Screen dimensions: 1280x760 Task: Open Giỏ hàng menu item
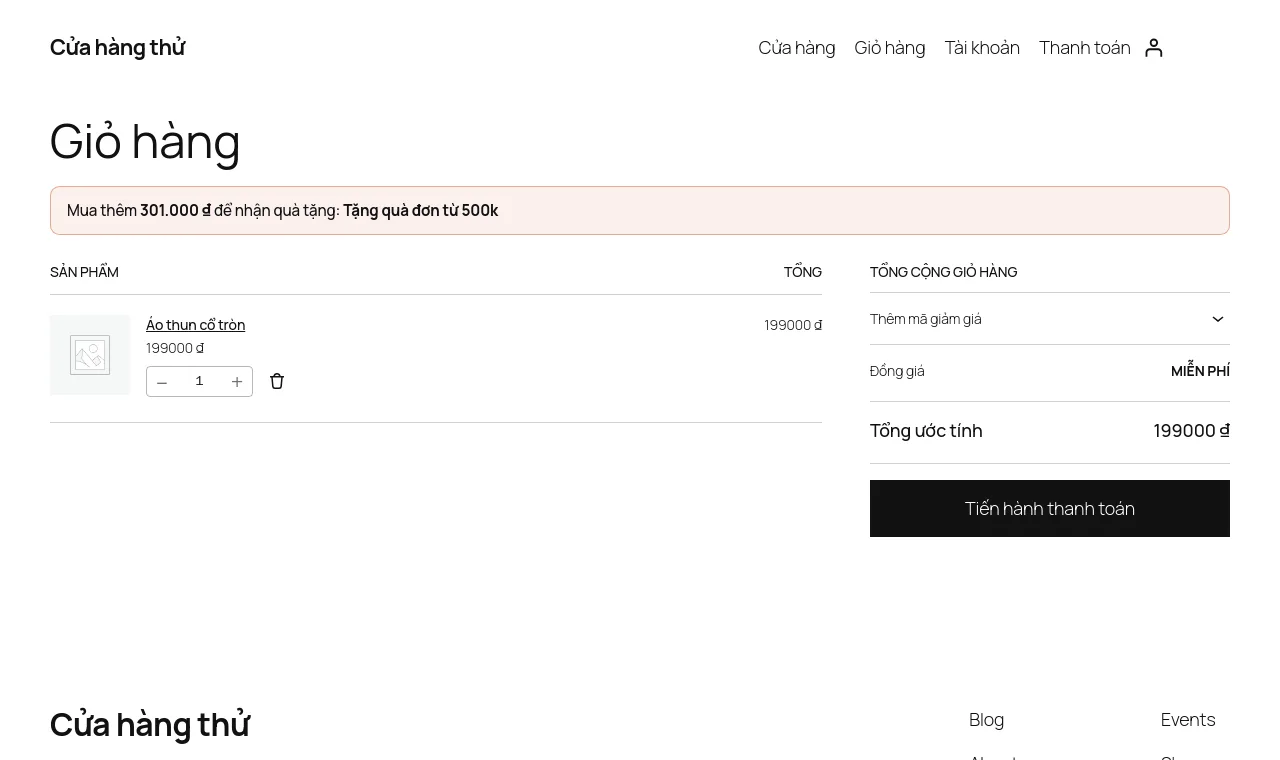pos(890,47)
